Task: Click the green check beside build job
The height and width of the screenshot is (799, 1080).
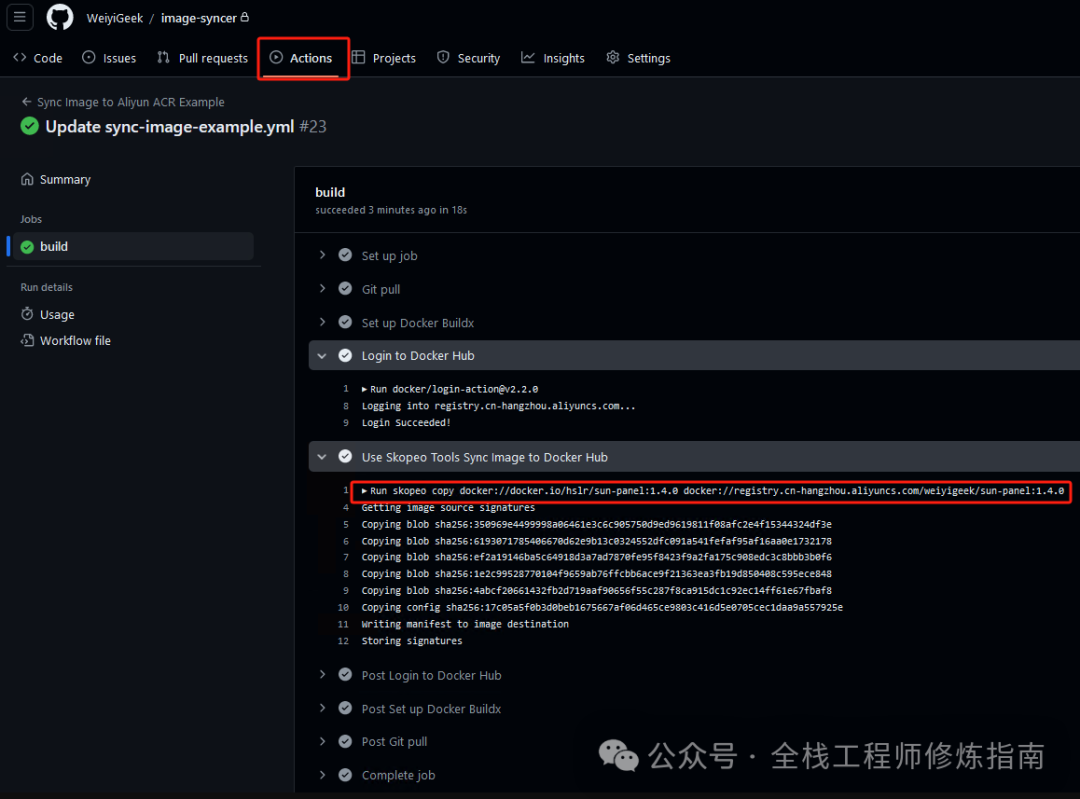Action: coord(28,247)
